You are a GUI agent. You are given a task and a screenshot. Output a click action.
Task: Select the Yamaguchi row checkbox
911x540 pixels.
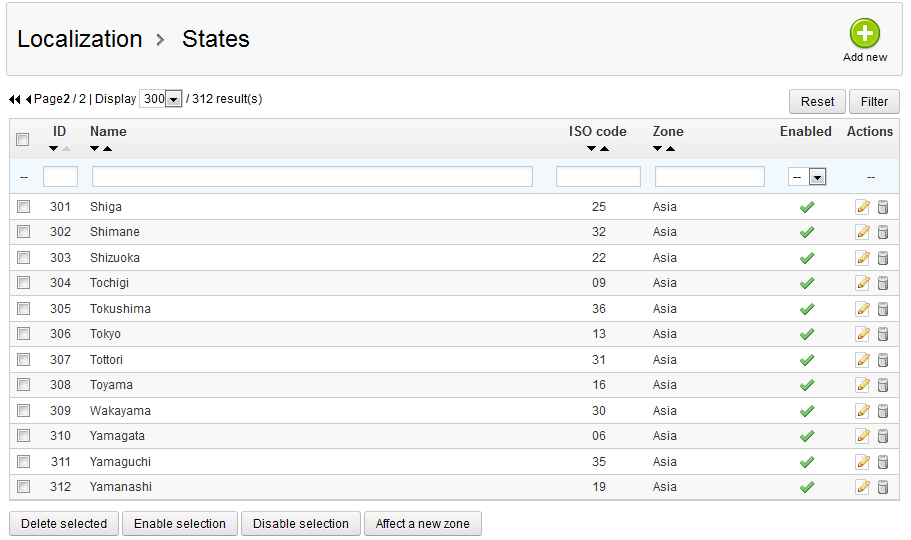(x=23, y=462)
